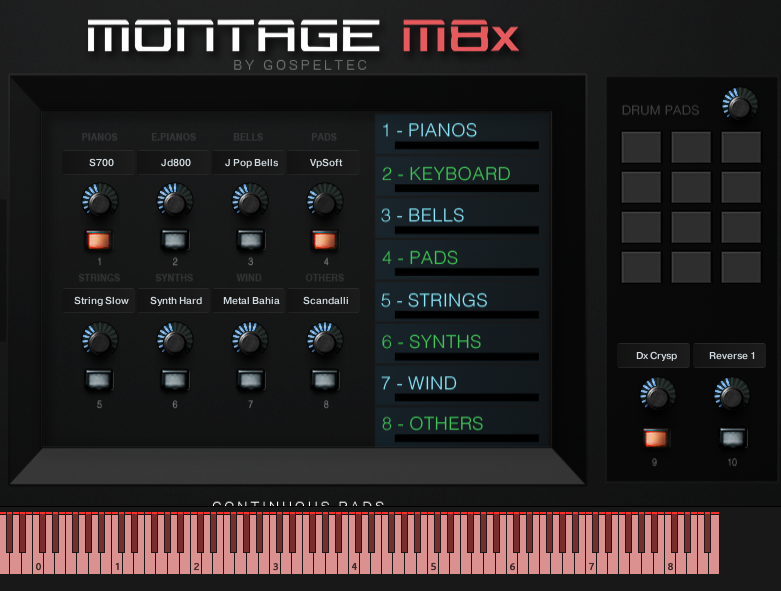This screenshot has width=781, height=591.
Task: Enable the slot 8 Scandalli button
Action: pos(325,380)
